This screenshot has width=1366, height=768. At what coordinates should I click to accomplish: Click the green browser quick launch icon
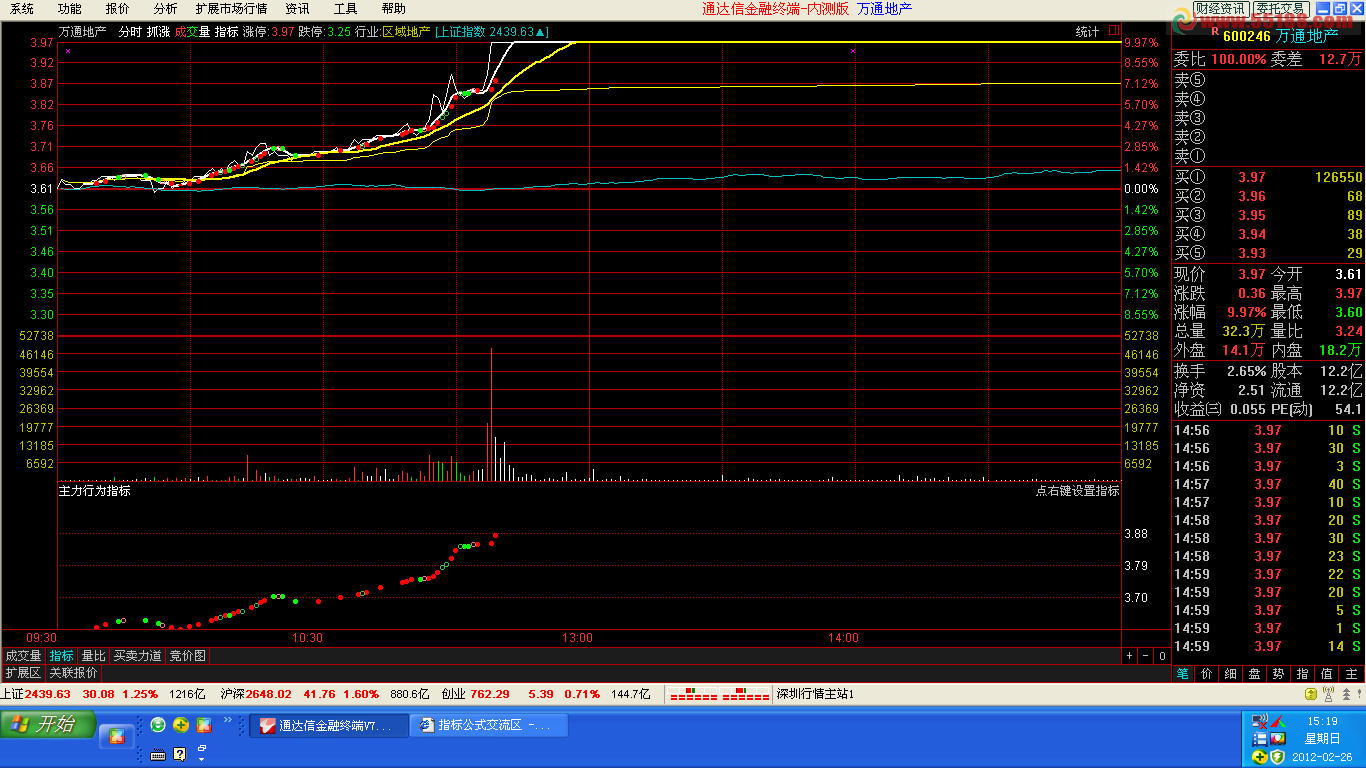(157, 725)
